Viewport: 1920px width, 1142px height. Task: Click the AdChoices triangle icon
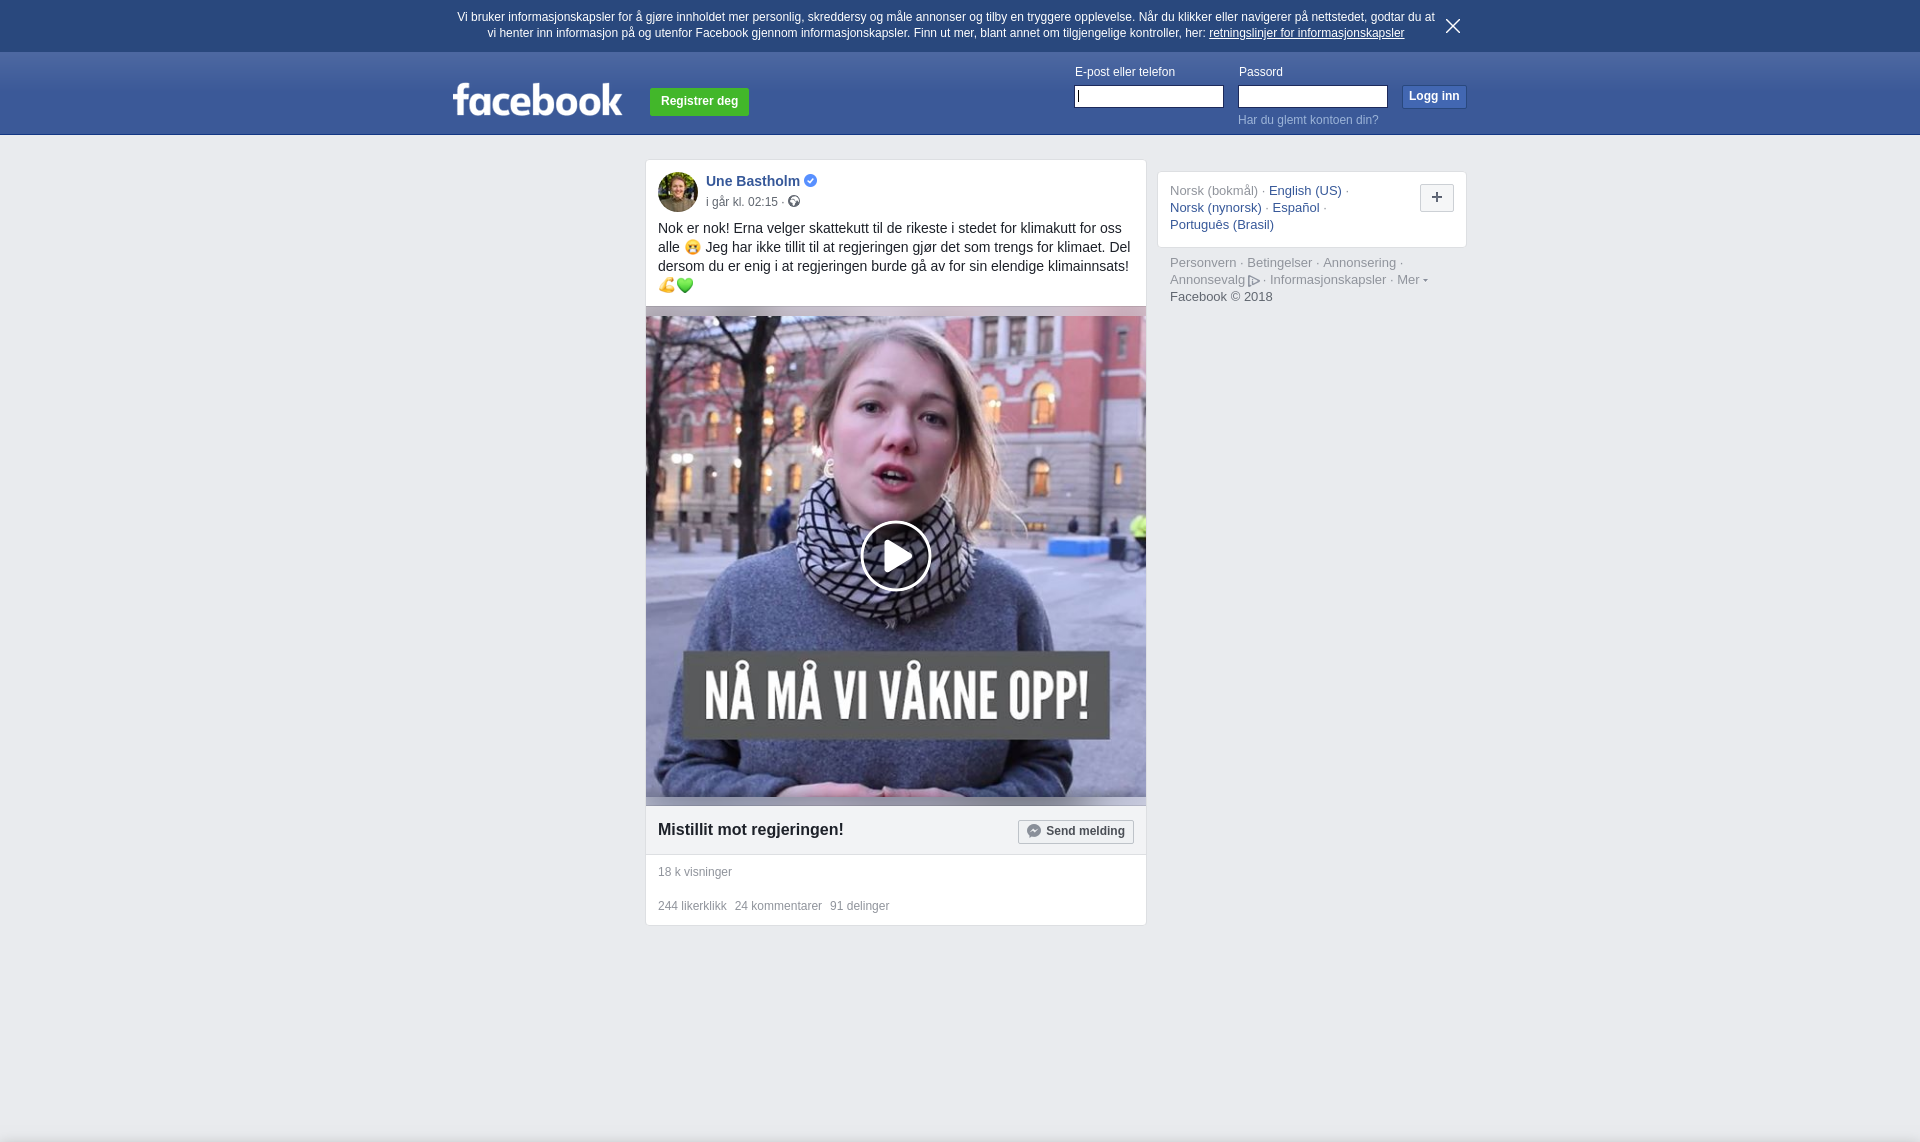(1254, 281)
